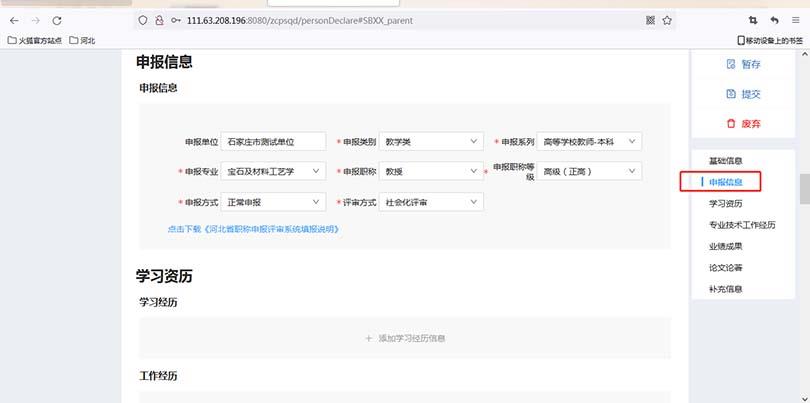The image size is (810, 403).
Task: Open 申报方式 dropdown showing 正常申报
Action: [274, 202]
